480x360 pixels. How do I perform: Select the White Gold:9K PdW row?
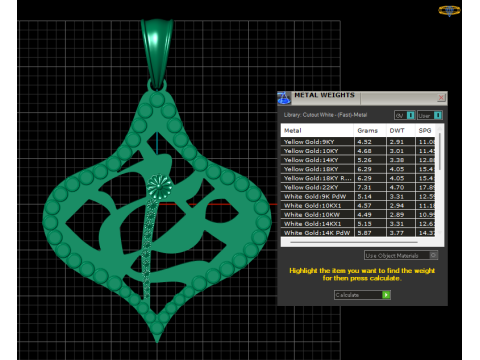(x=358, y=196)
